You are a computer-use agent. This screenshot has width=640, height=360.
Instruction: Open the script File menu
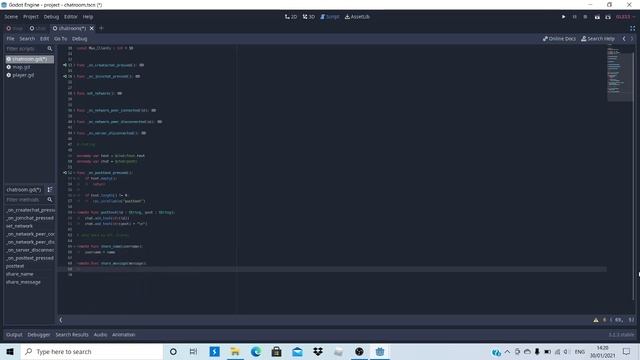click(10, 39)
